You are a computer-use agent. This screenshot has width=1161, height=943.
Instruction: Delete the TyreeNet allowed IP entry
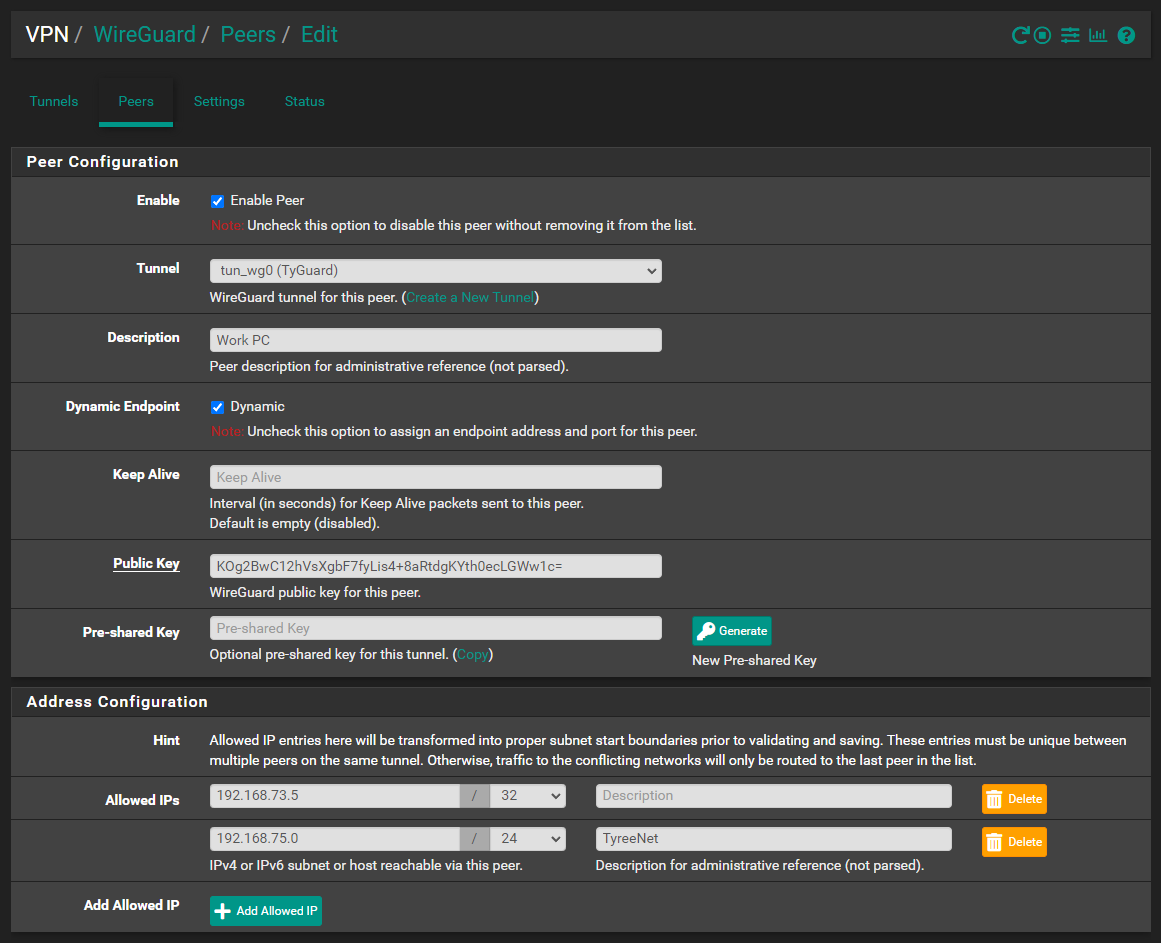[1014, 842]
